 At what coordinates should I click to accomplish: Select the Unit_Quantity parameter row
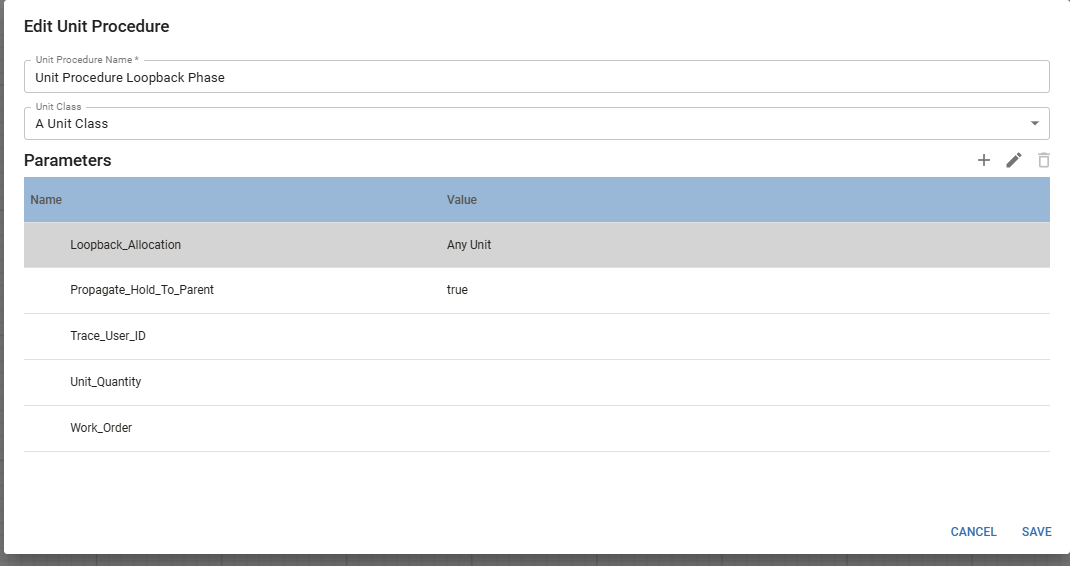tap(106, 382)
